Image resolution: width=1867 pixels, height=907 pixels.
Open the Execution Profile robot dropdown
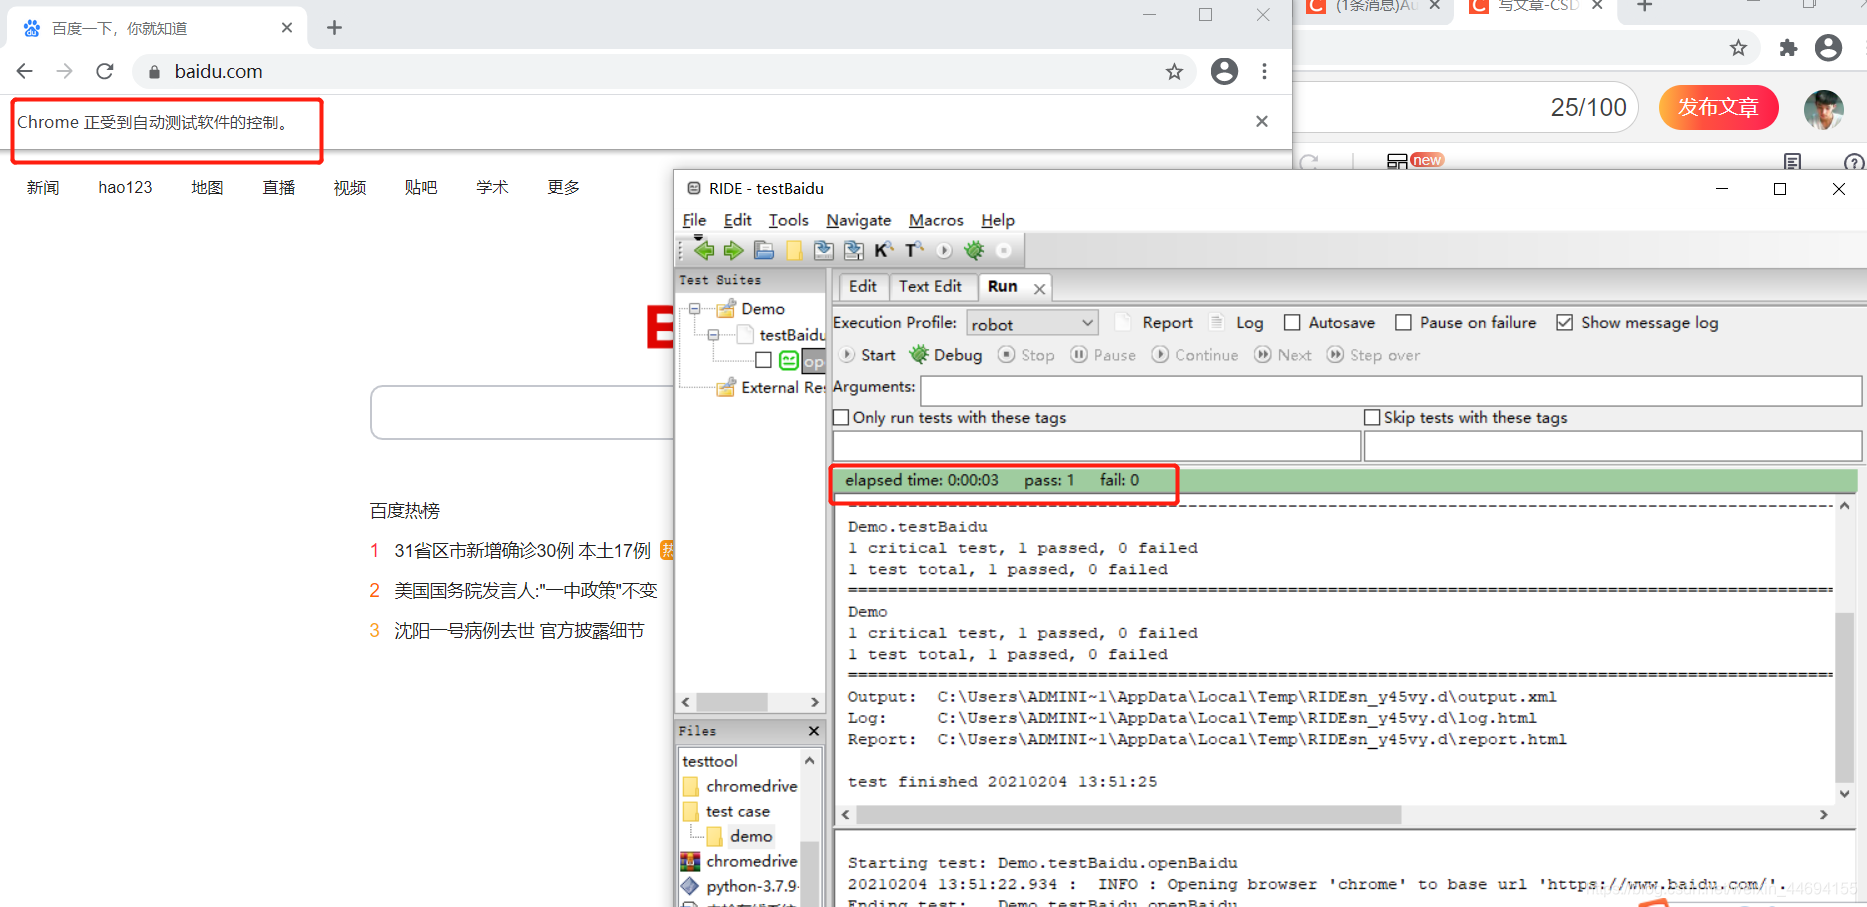1033,324
